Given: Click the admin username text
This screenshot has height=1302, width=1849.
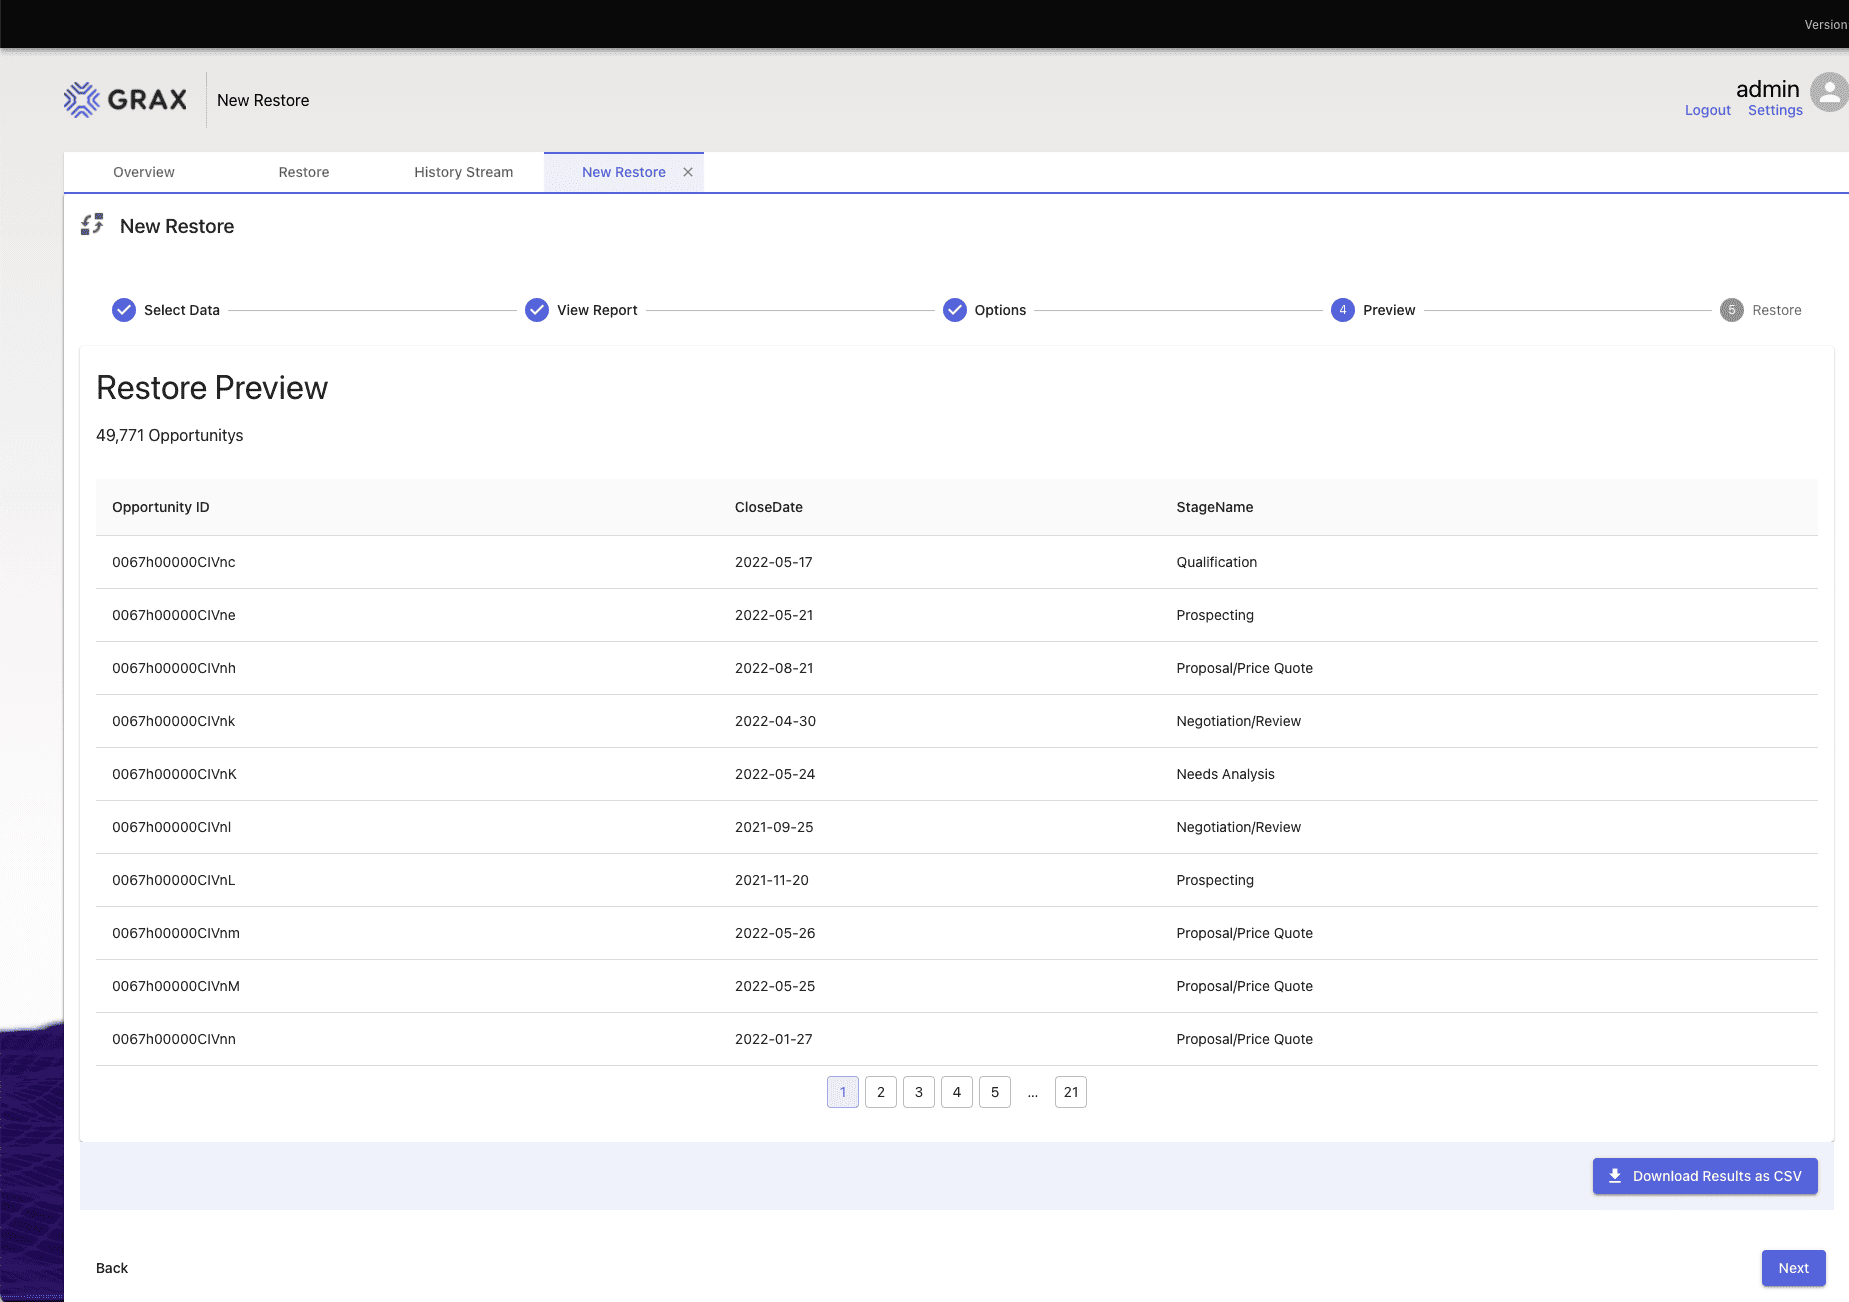Looking at the screenshot, I should [1767, 89].
